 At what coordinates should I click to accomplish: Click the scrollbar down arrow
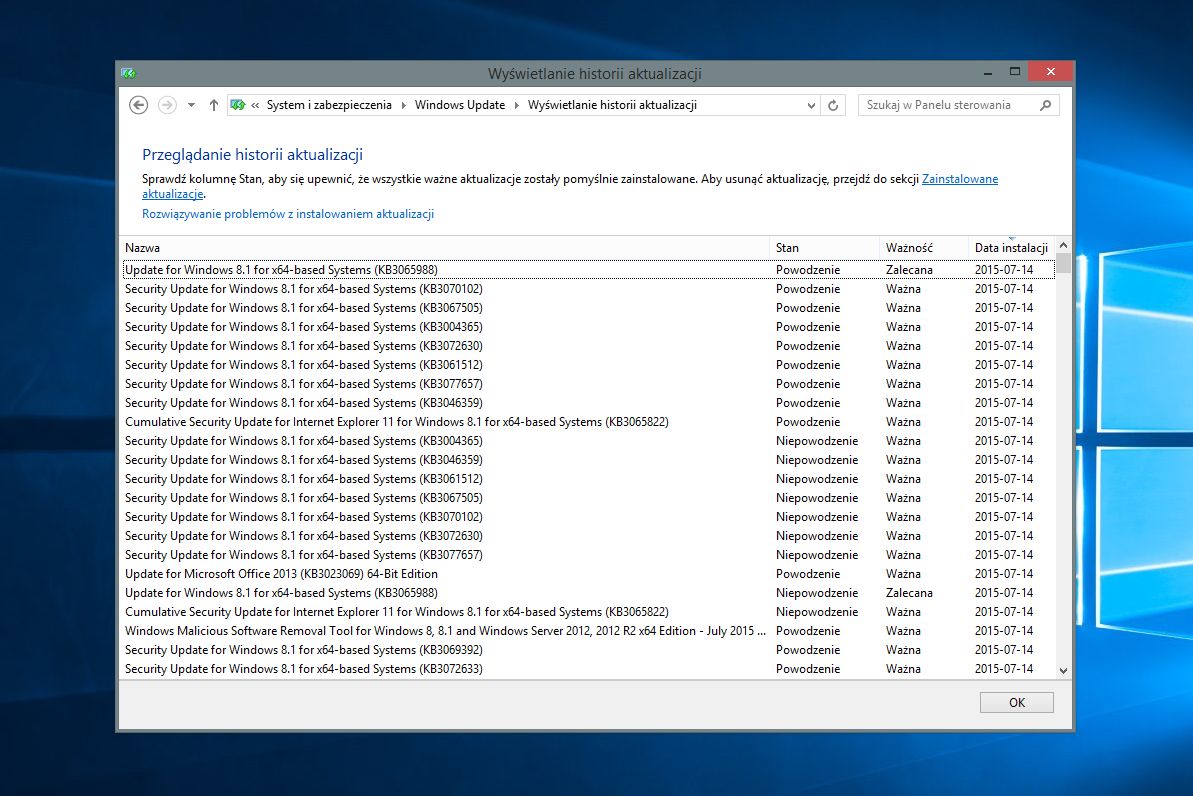[x=1063, y=670]
